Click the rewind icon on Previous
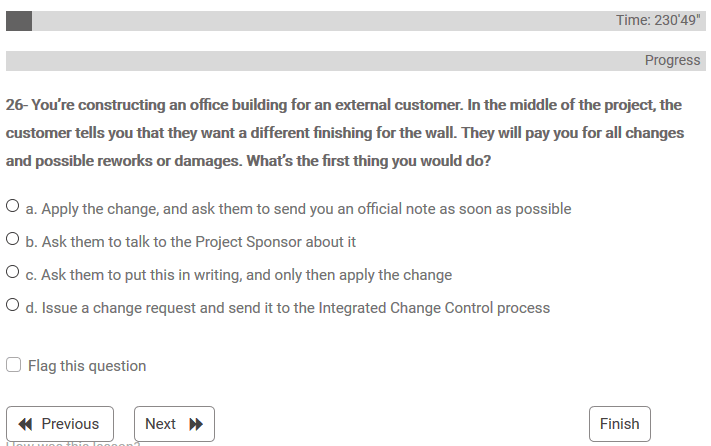 click(x=26, y=424)
